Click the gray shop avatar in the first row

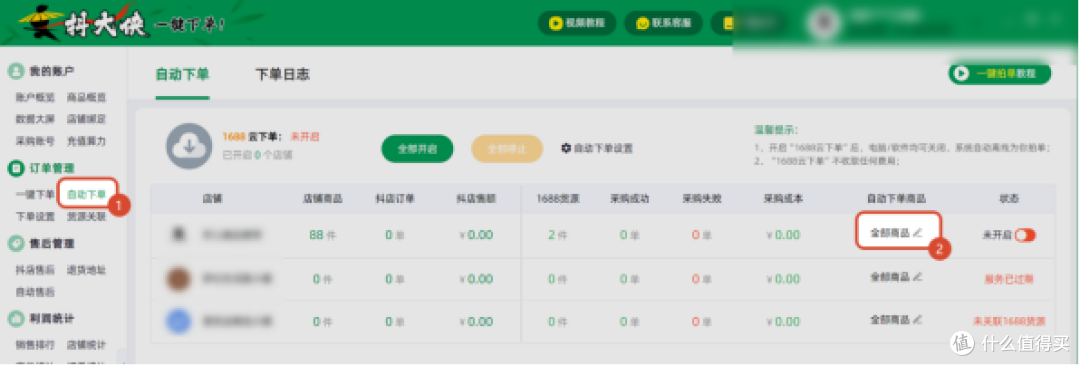click(x=178, y=235)
